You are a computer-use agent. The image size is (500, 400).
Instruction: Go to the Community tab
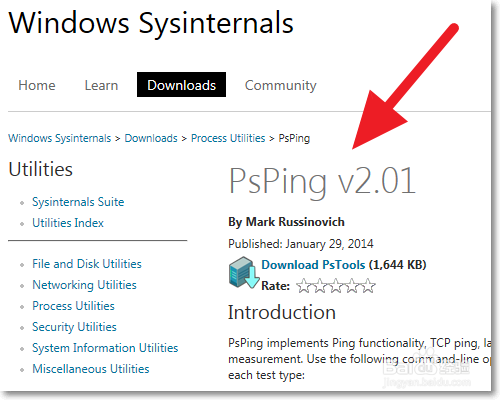(x=281, y=86)
